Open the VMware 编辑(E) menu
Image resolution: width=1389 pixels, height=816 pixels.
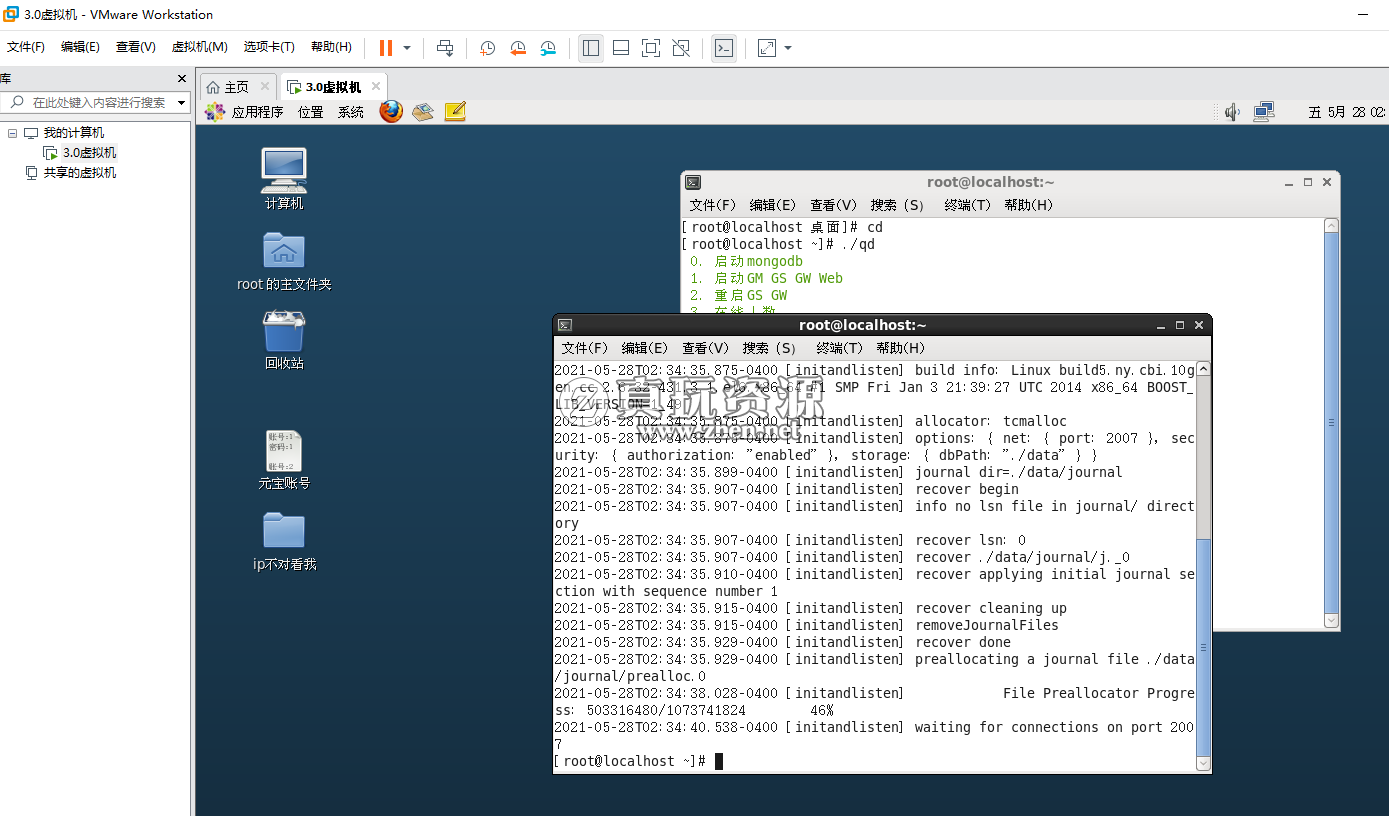tap(80, 47)
